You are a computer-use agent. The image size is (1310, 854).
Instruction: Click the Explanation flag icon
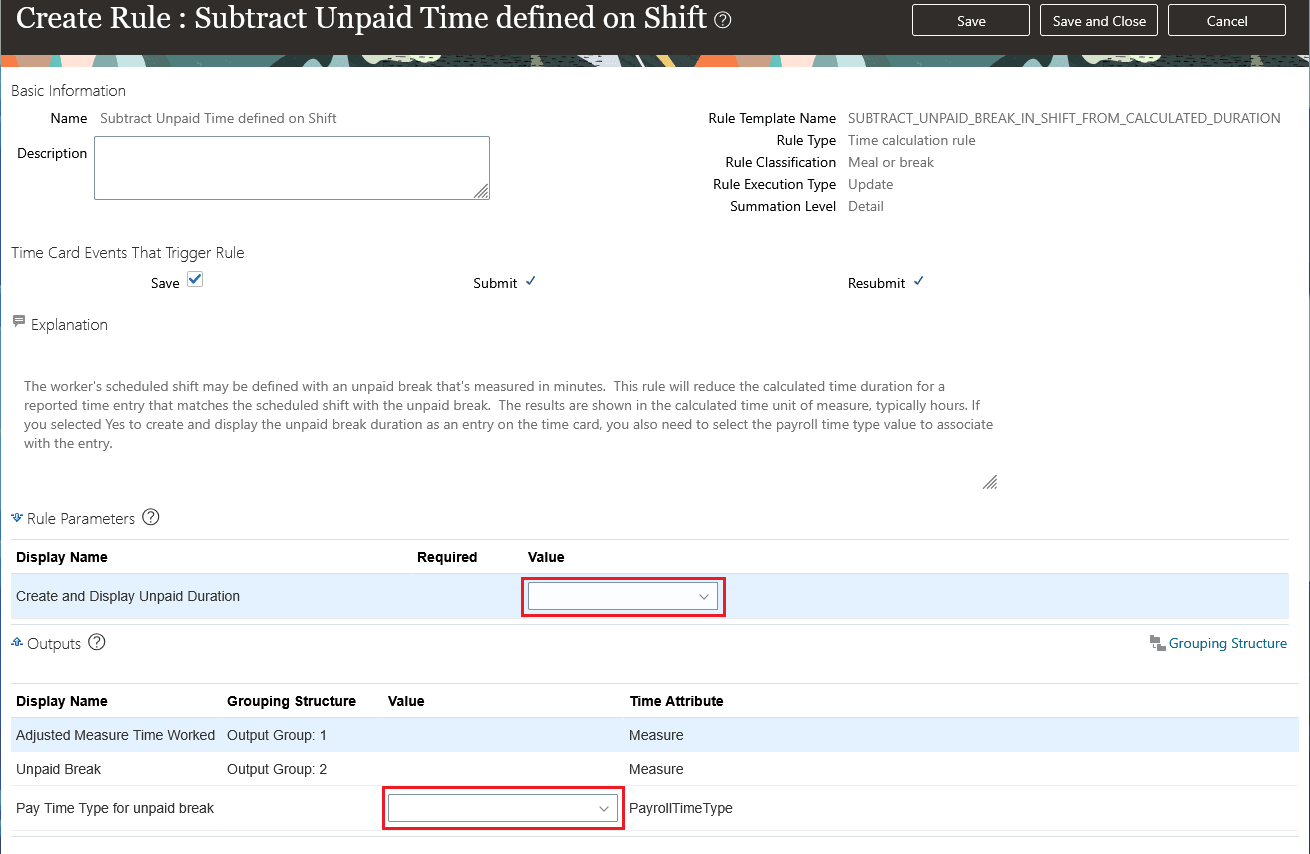(17, 322)
